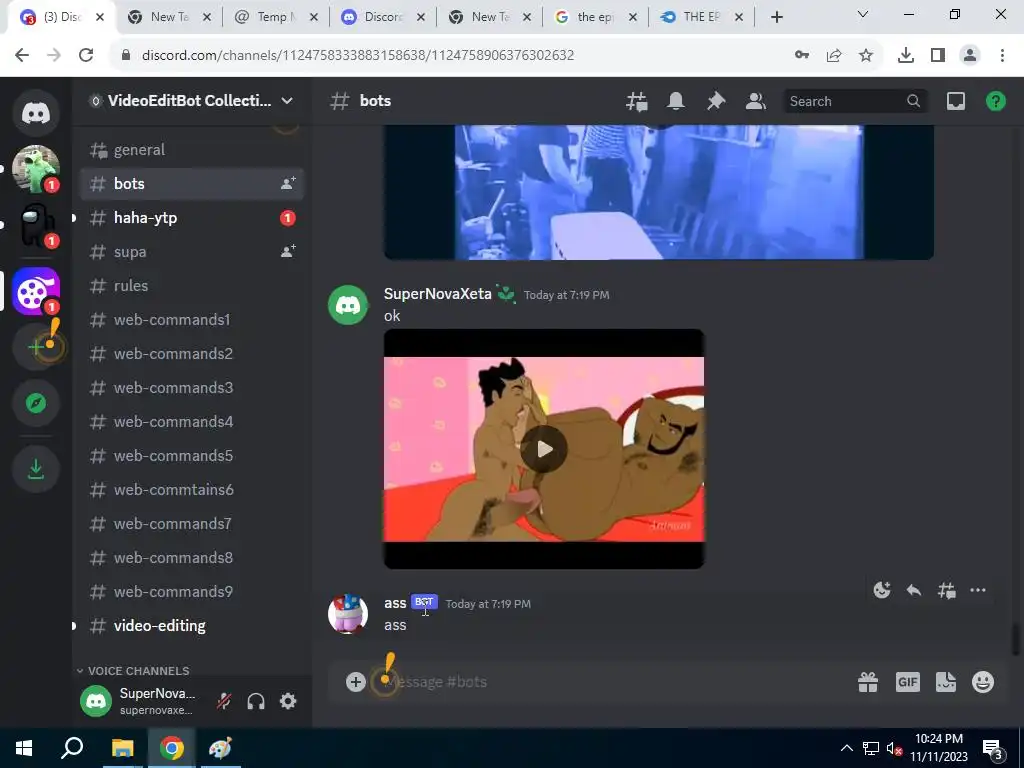Show pinned messages pin icon
The width and height of the screenshot is (1024, 768).
716,101
